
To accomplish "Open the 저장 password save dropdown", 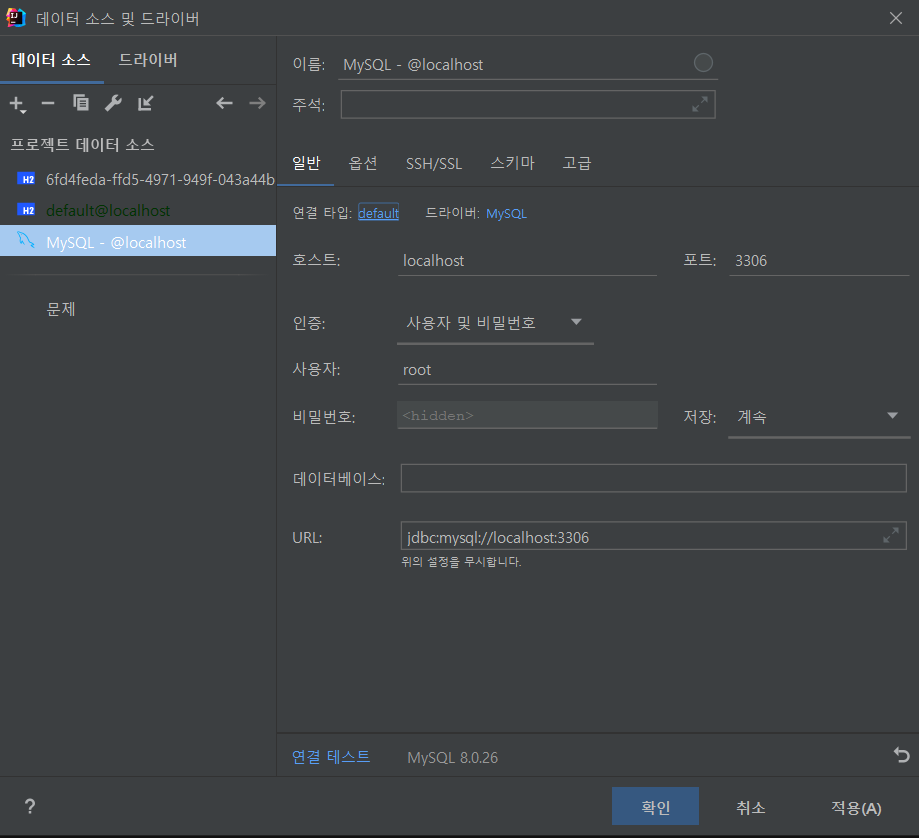I will click(819, 417).
